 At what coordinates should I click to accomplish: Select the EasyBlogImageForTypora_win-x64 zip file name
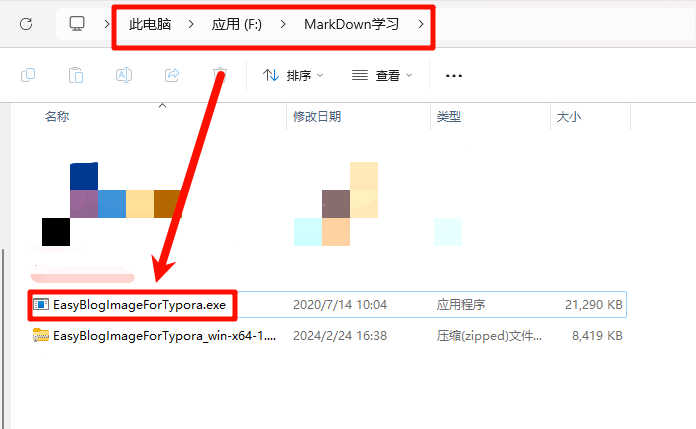165,336
